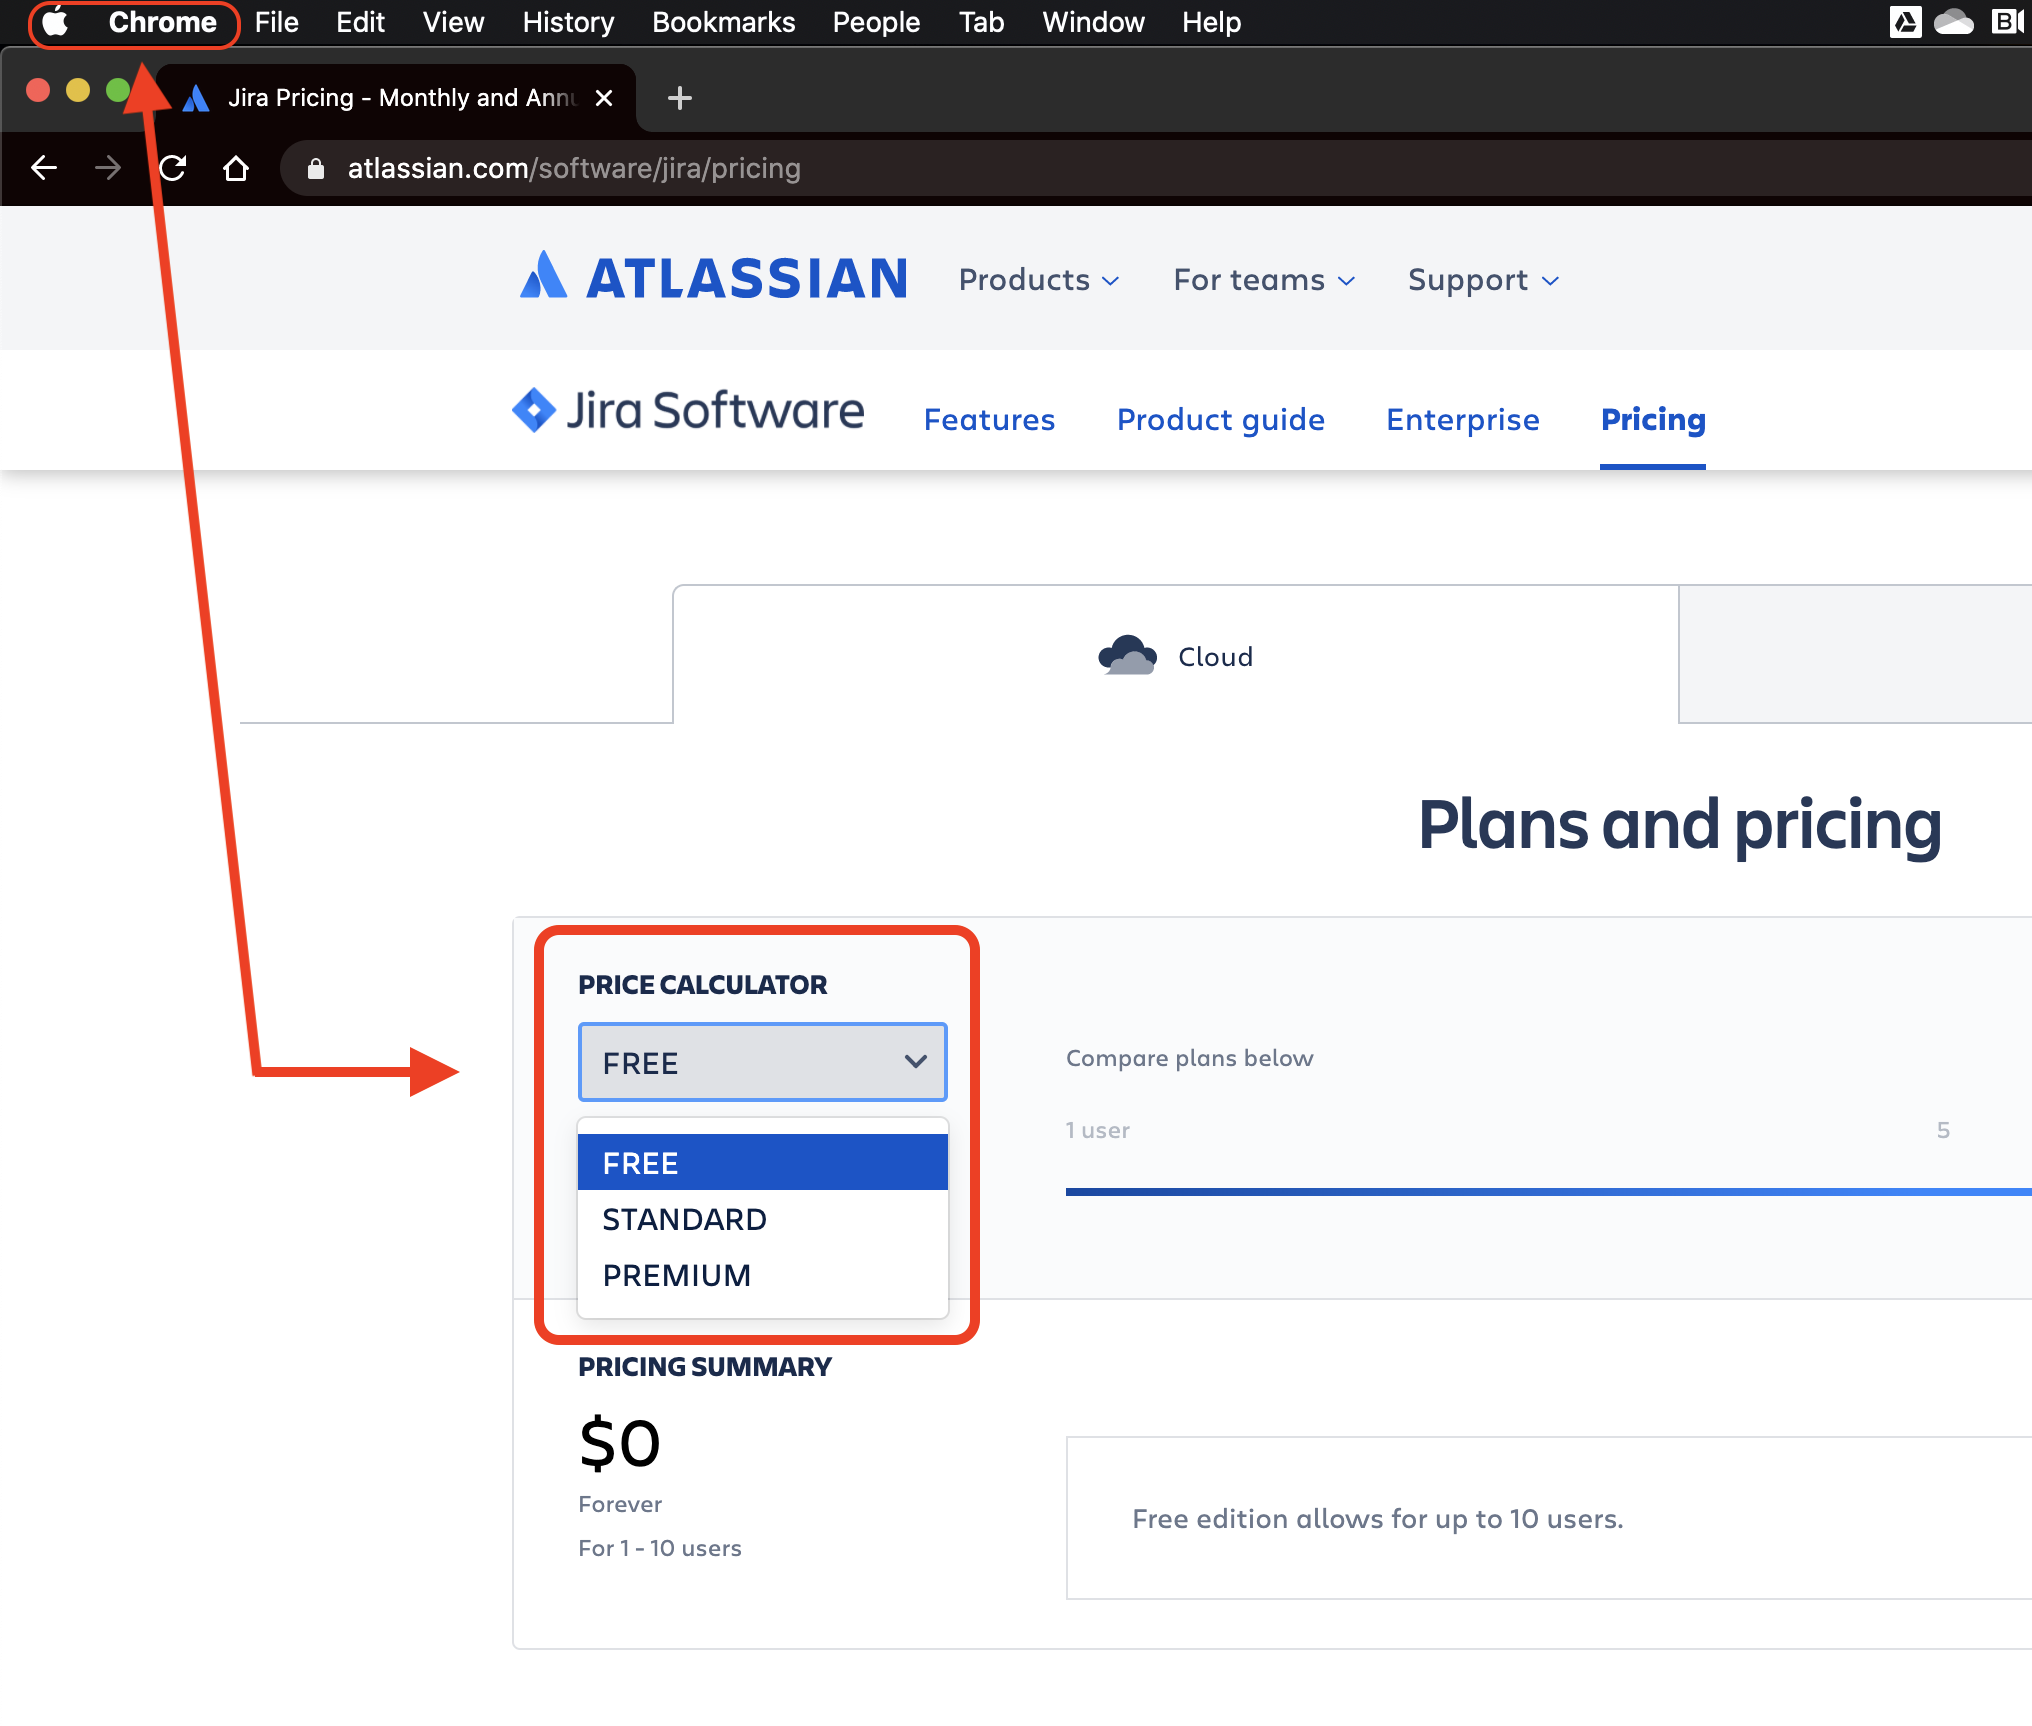Click the user count slider track
Image resolution: width=2032 pixels, height=1726 pixels.
coord(1500,1192)
